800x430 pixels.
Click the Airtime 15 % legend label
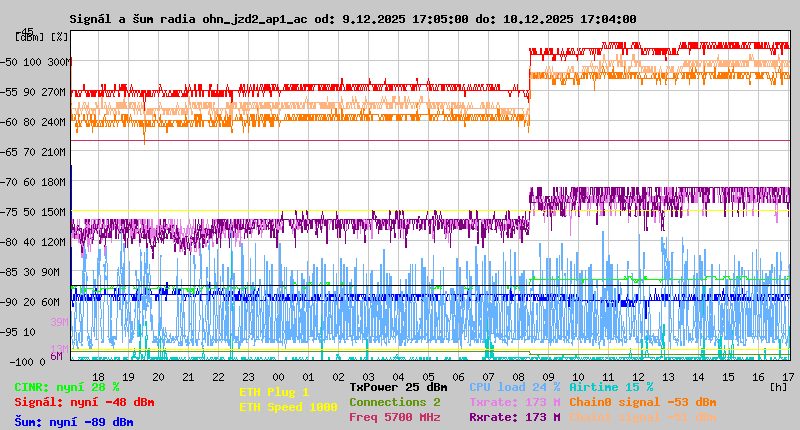tap(611, 387)
